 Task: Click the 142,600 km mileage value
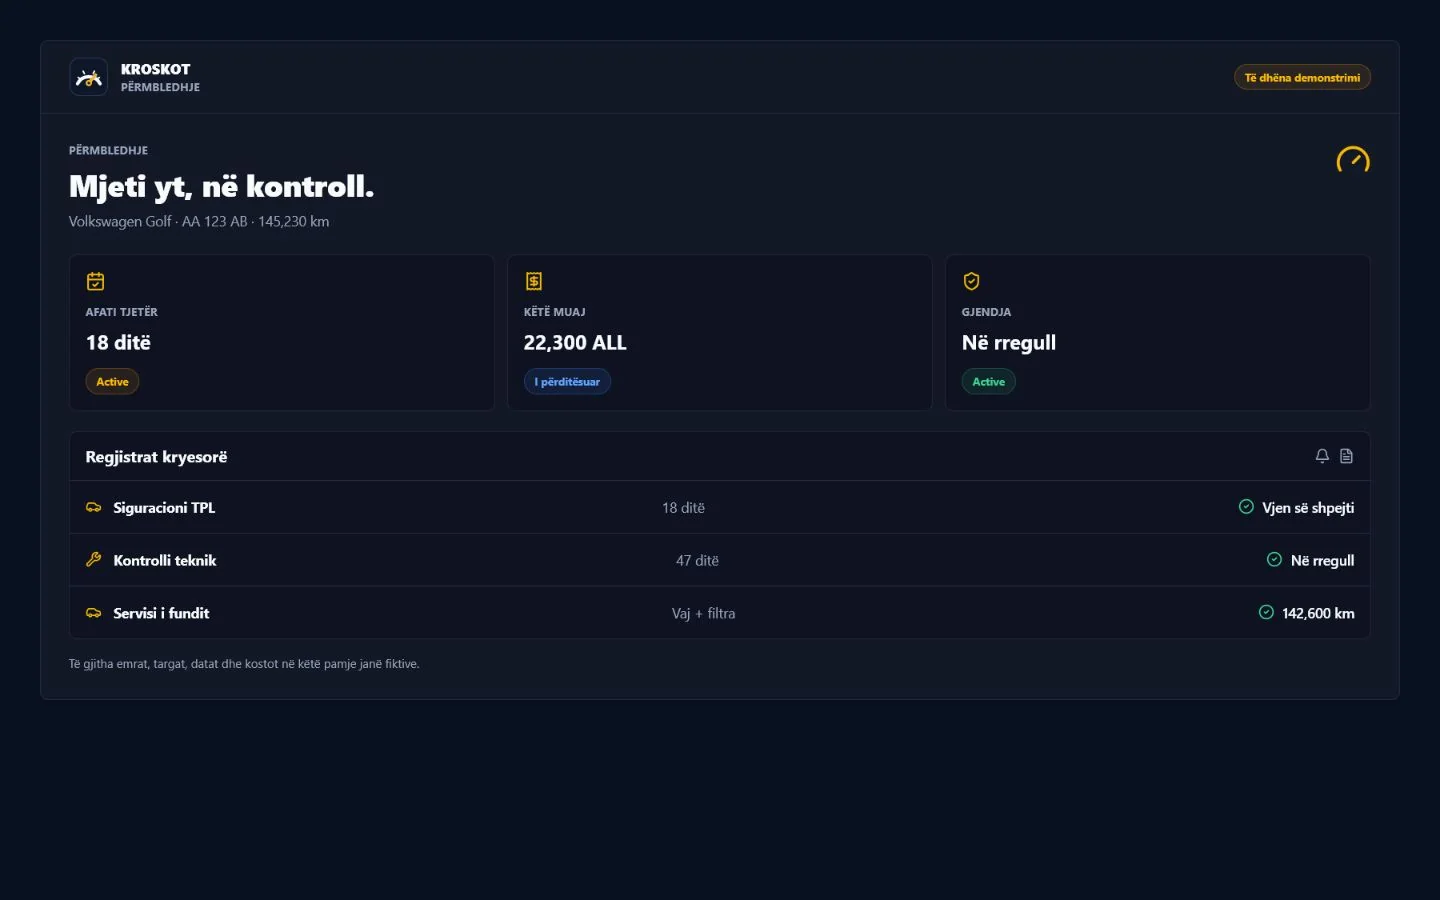coord(1318,614)
